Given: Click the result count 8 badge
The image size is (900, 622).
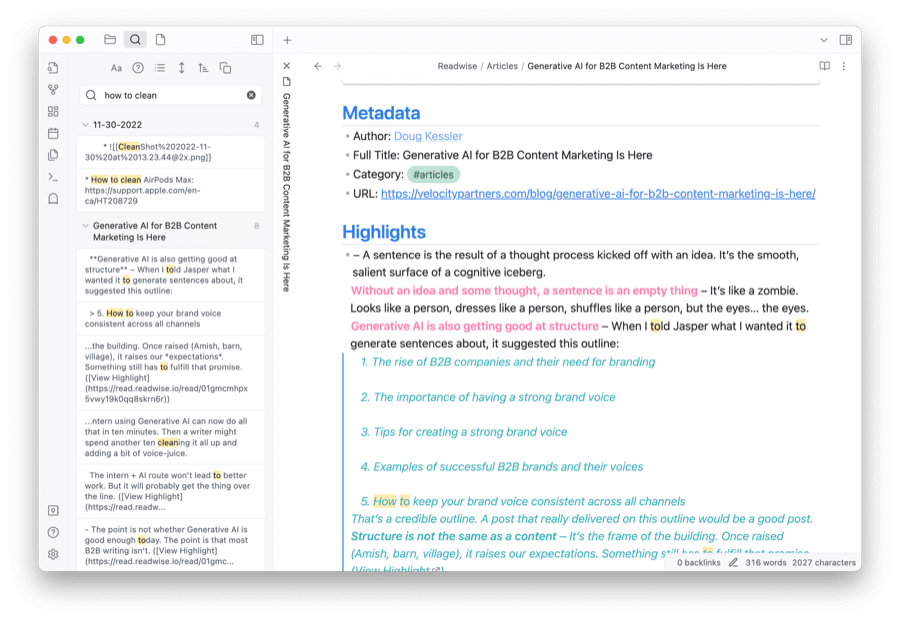Looking at the screenshot, I should click(257, 226).
